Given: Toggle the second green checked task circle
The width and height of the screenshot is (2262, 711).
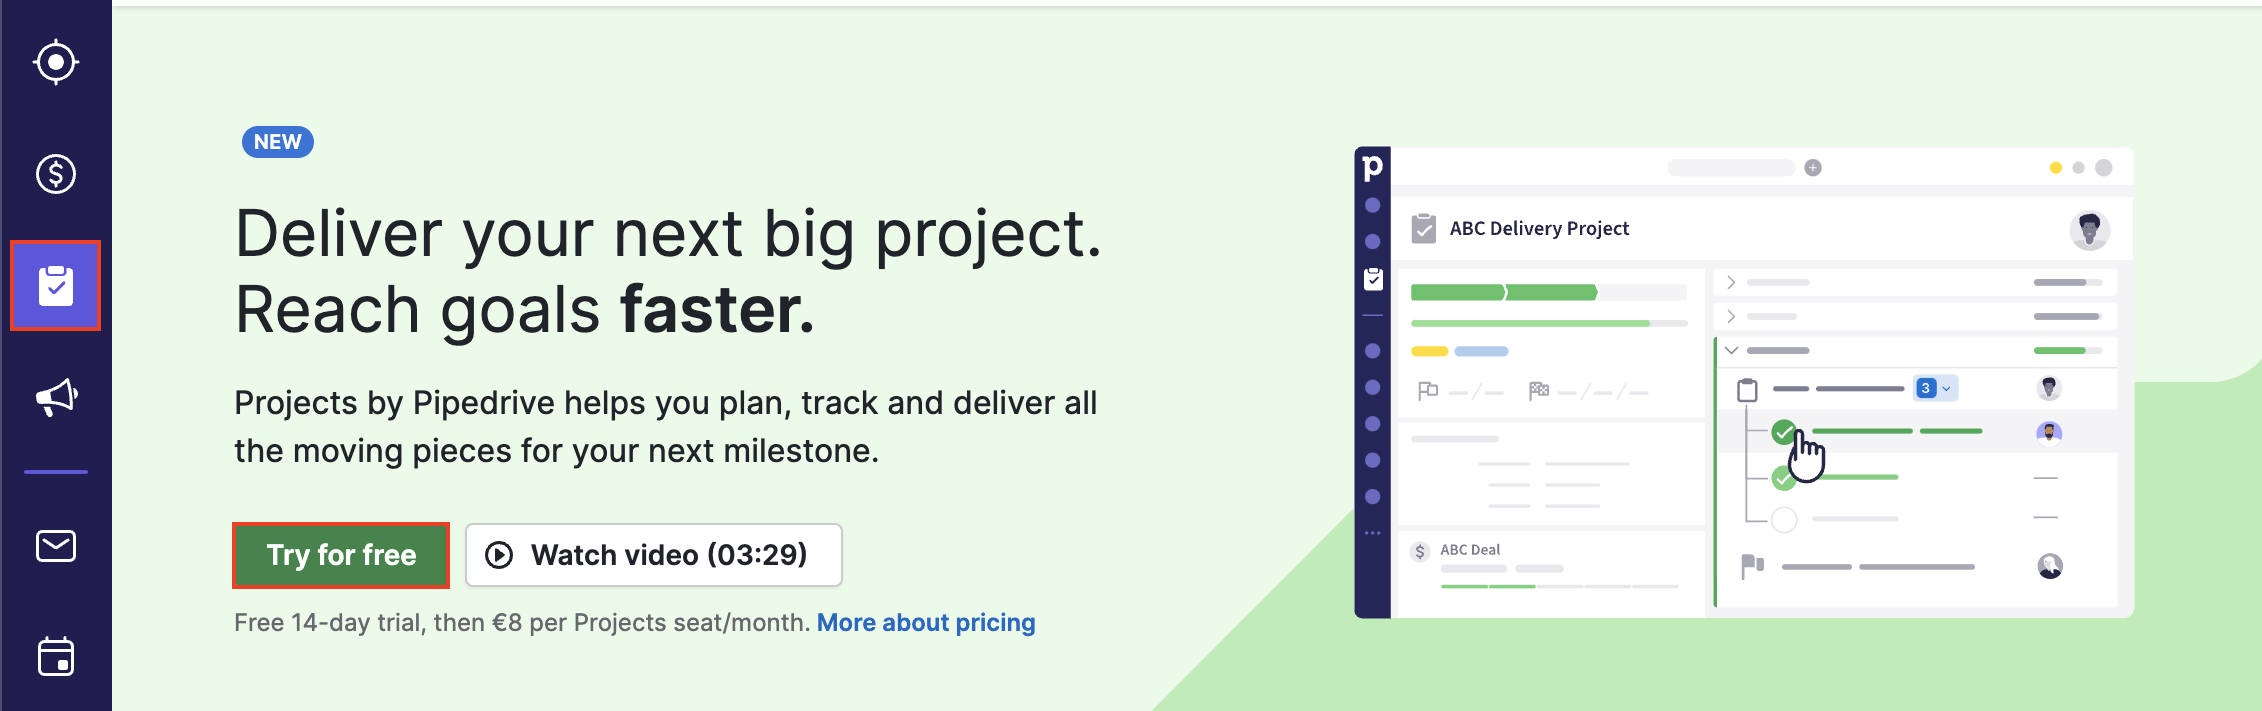Looking at the screenshot, I should click(1782, 479).
